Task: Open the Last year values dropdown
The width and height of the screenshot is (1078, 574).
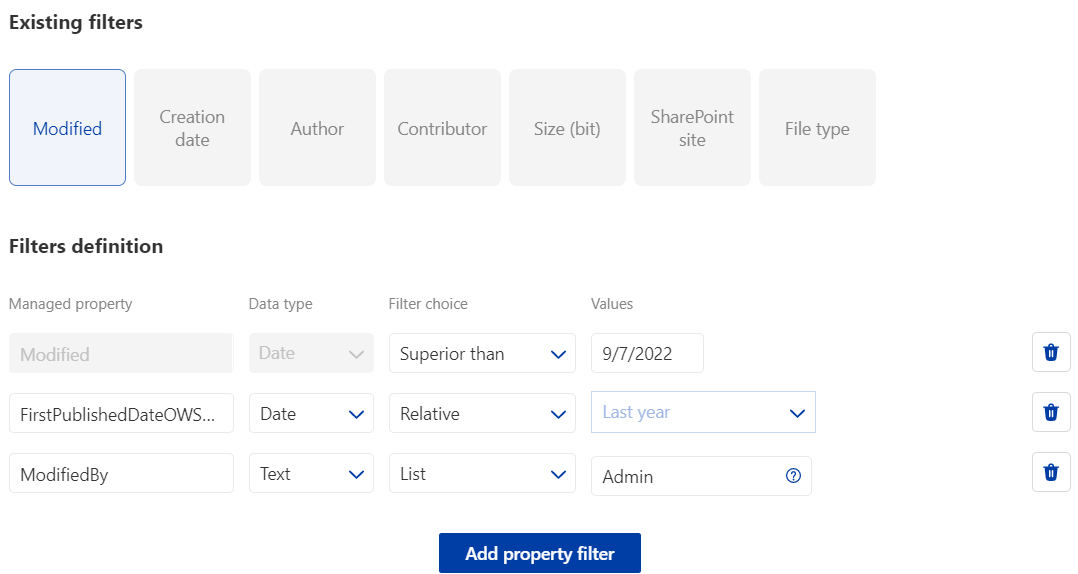Action: 703,412
